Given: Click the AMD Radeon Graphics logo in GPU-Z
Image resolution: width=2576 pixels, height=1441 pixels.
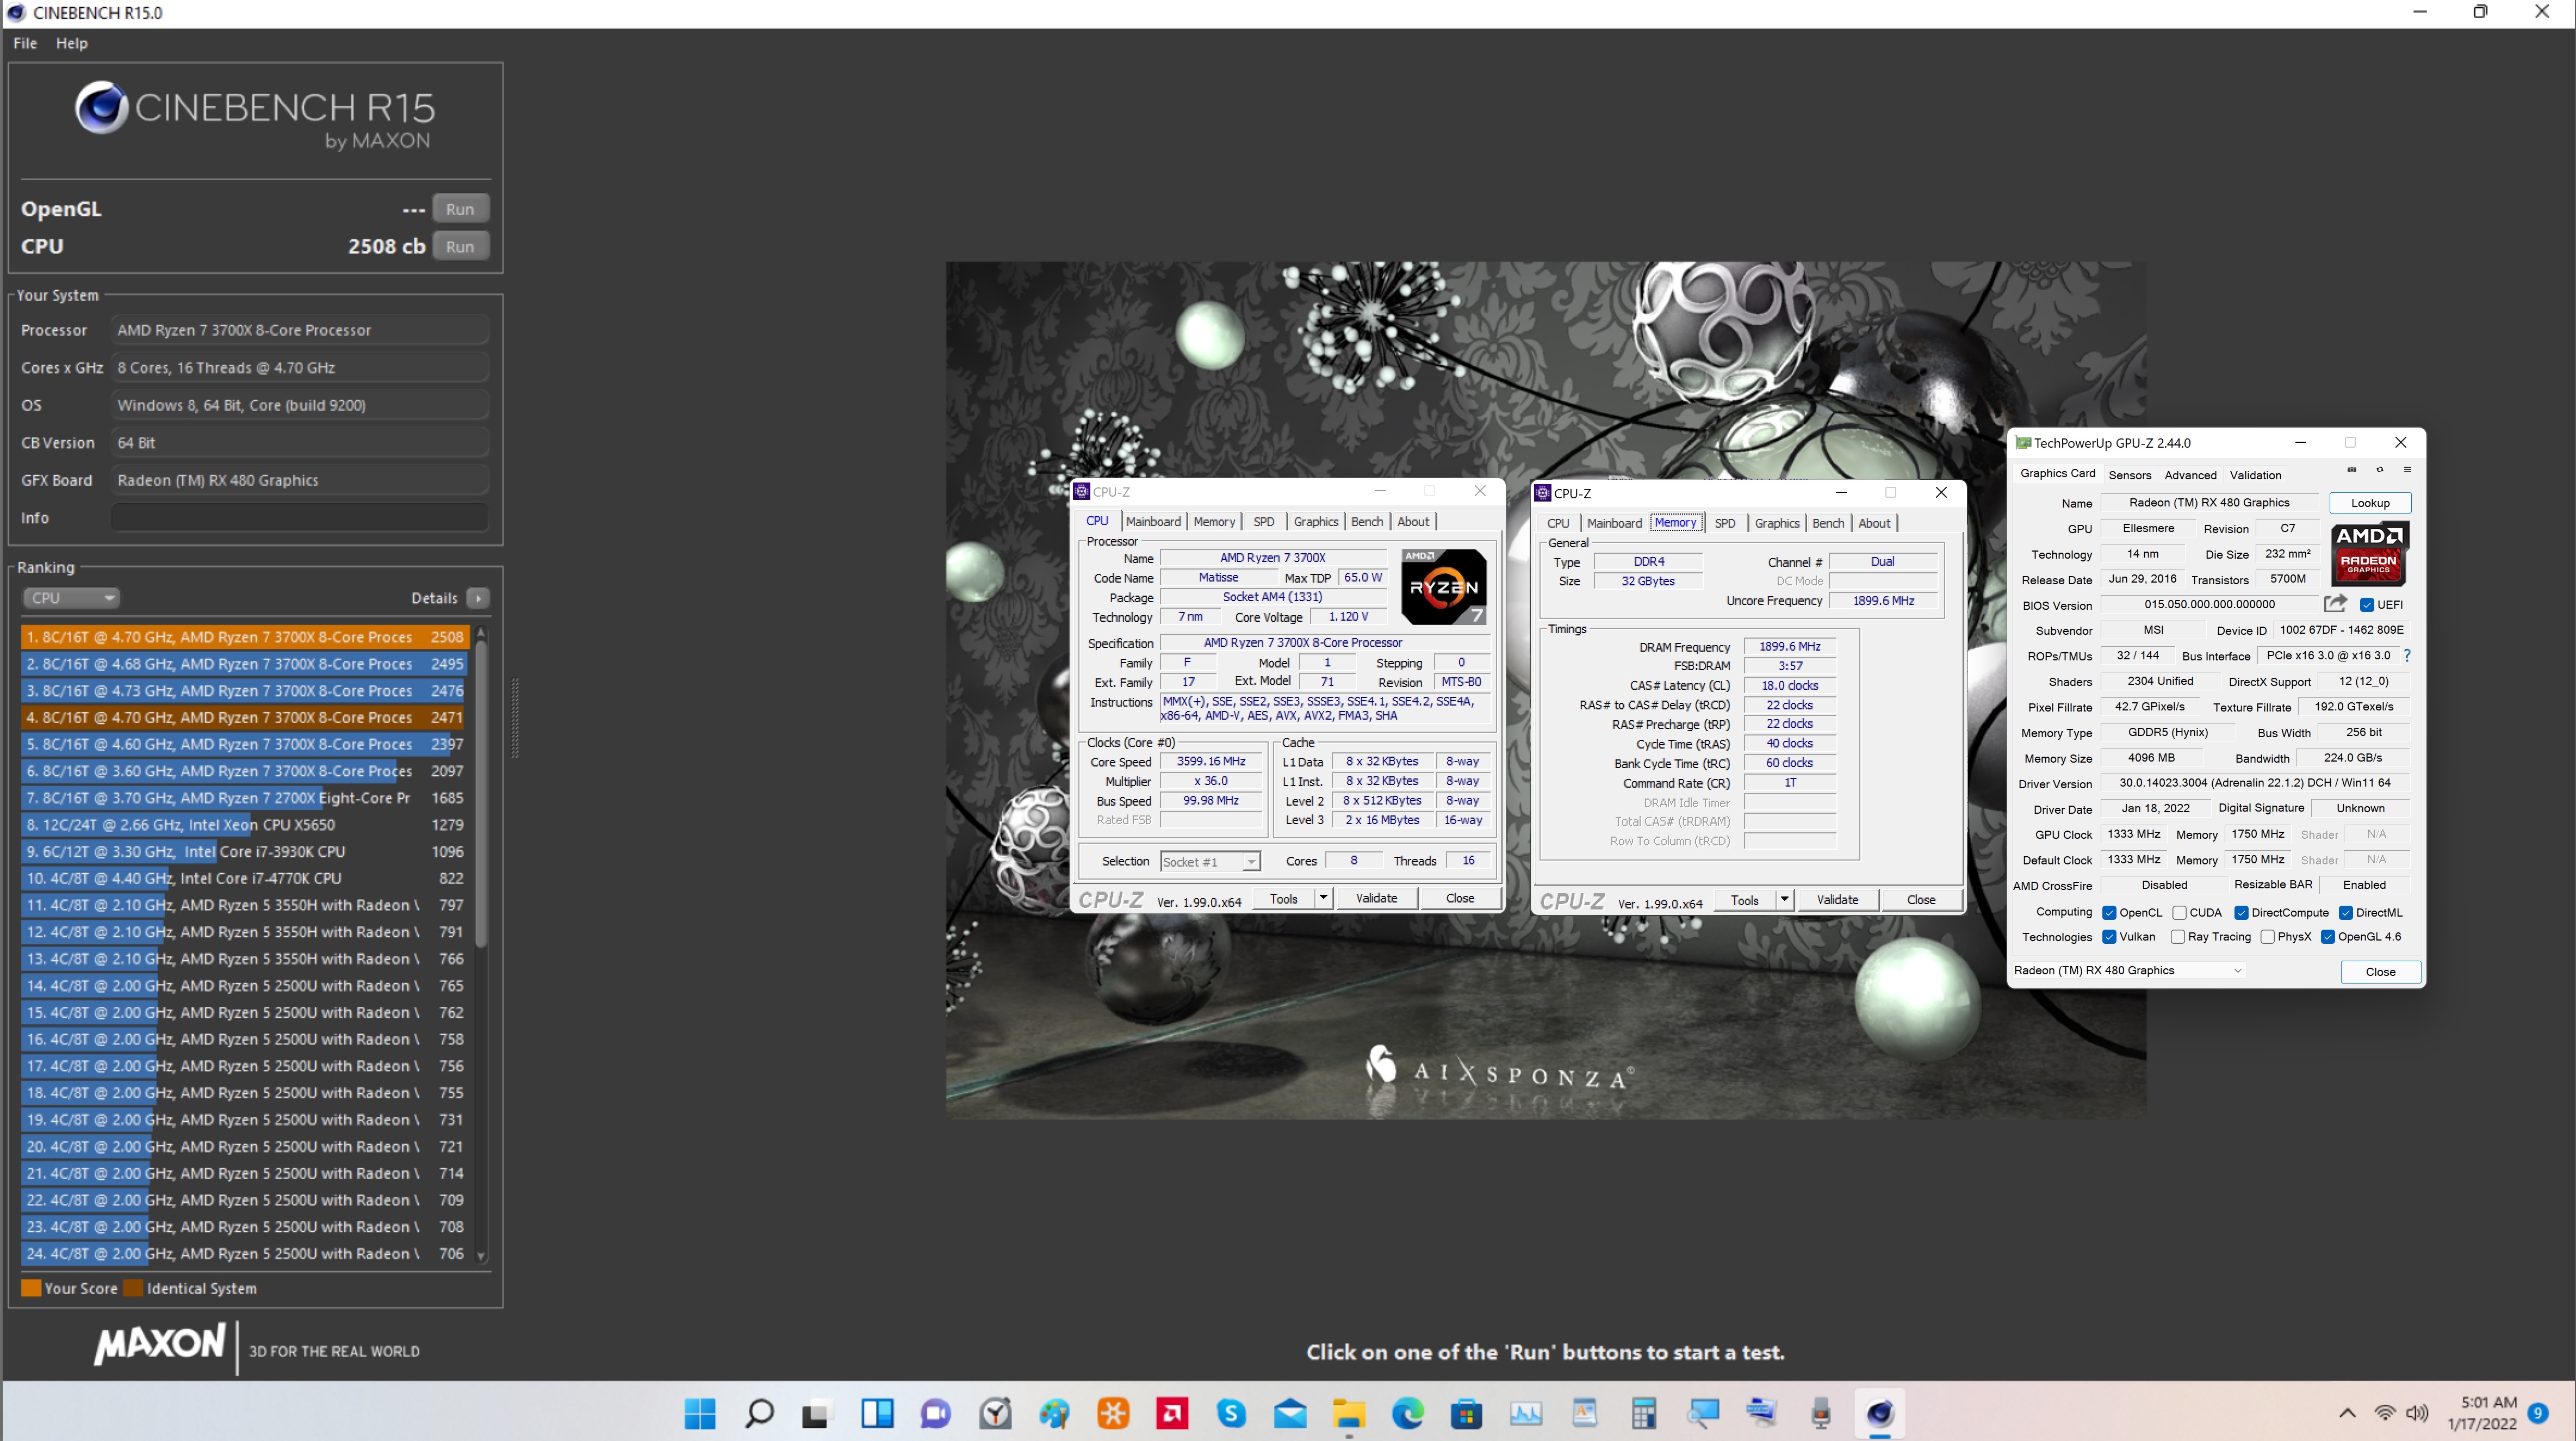Looking at the screenshot, I should coord(2369,553).
